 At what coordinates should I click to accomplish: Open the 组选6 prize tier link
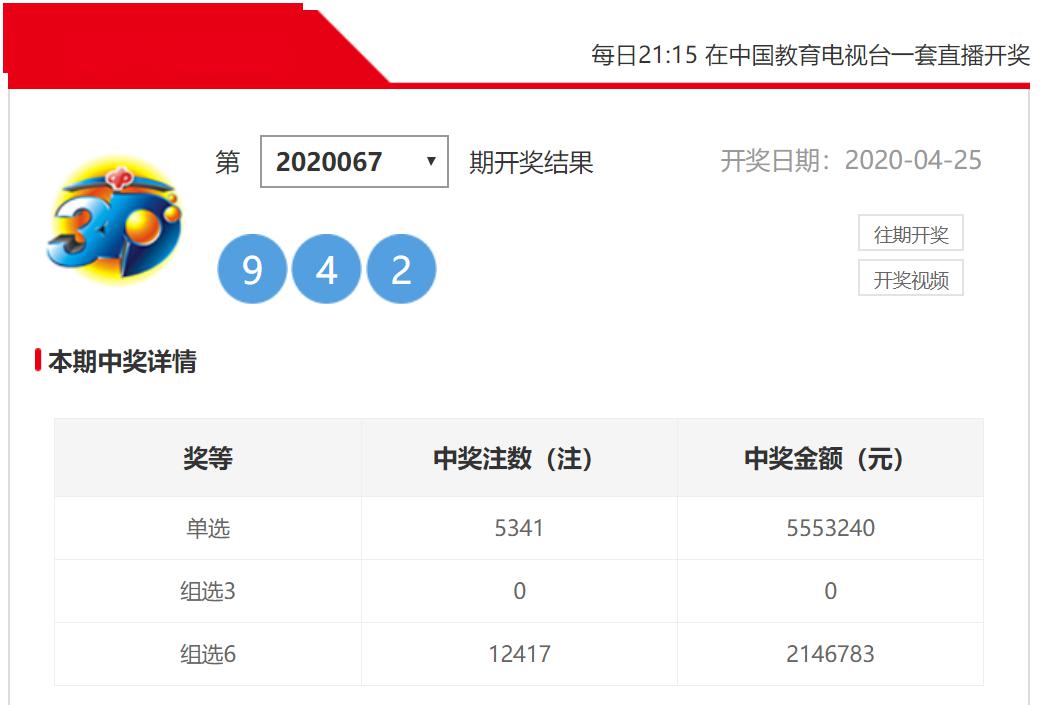207,654
